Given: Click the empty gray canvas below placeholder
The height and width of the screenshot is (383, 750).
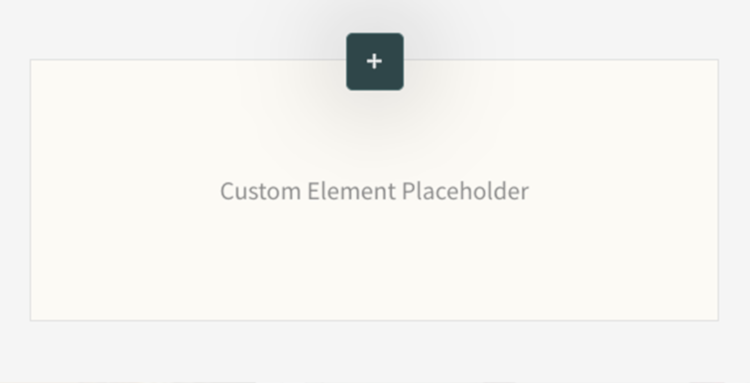Looking at the screenshot, I should click(375, 352).
